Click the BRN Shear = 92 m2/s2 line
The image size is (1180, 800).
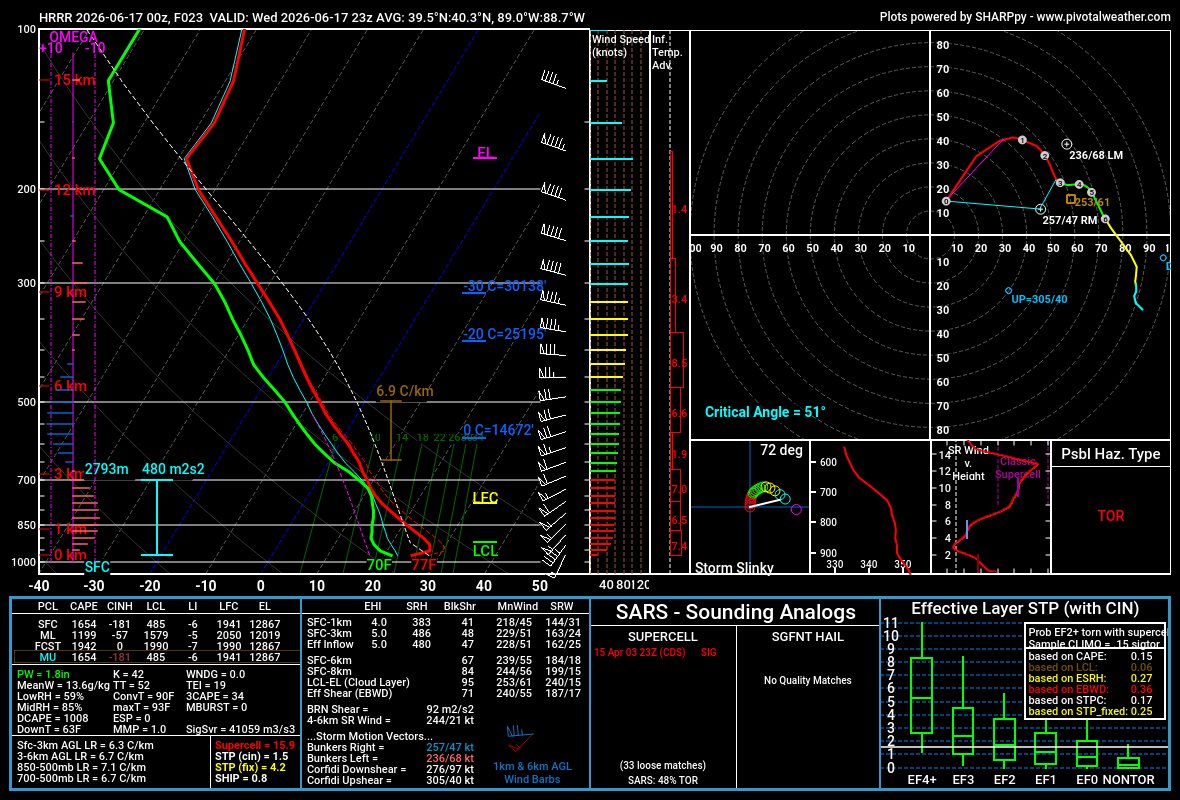(391, 709)
